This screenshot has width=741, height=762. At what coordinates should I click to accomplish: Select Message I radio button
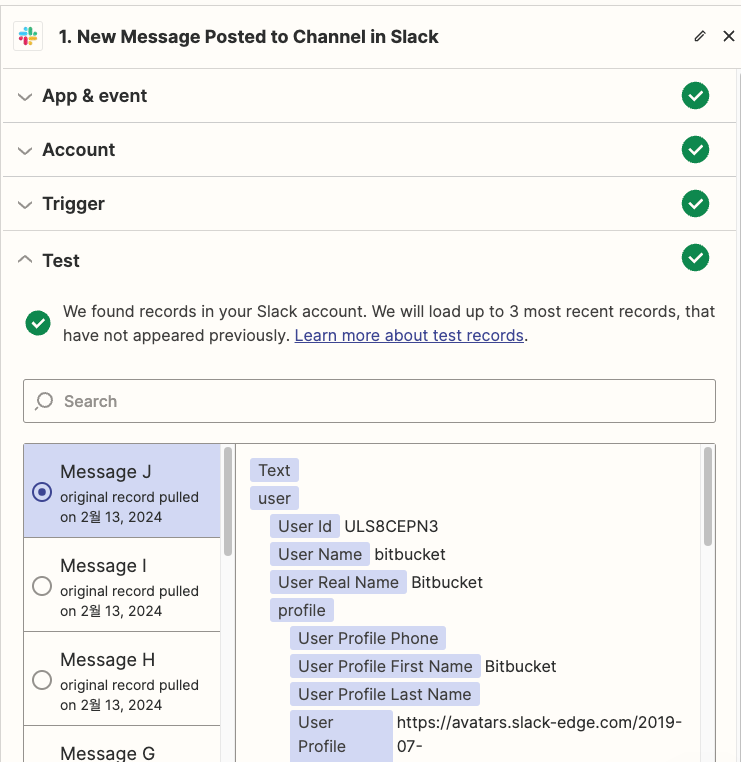click(x=42, y=586)
